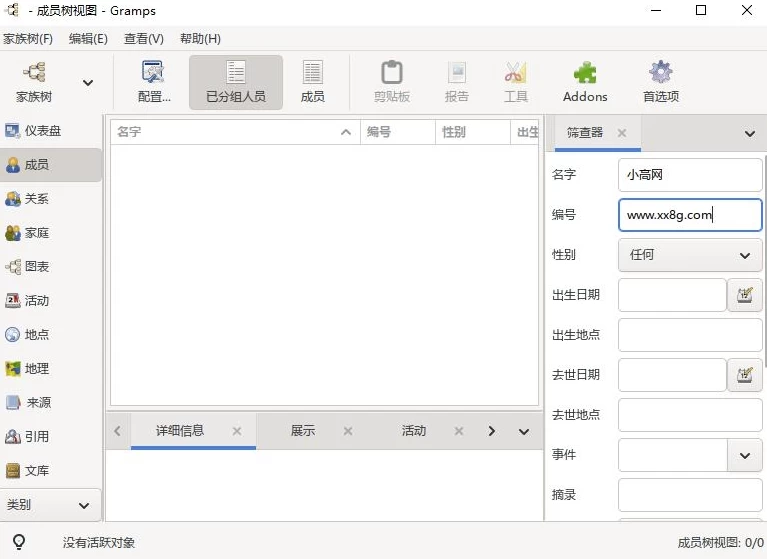
Task: Expand the 类别 category selector
Action: coord(51,505)
